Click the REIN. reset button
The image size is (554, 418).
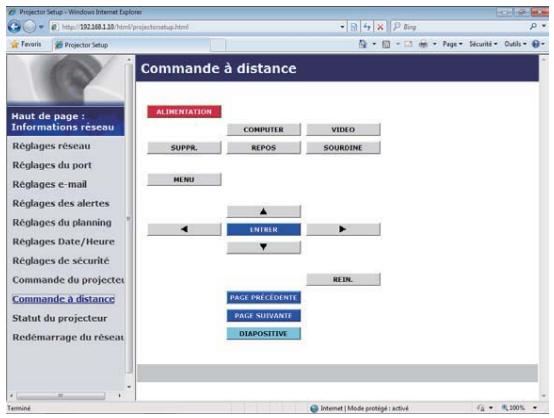pyautogui.click(x=343, y=279)
